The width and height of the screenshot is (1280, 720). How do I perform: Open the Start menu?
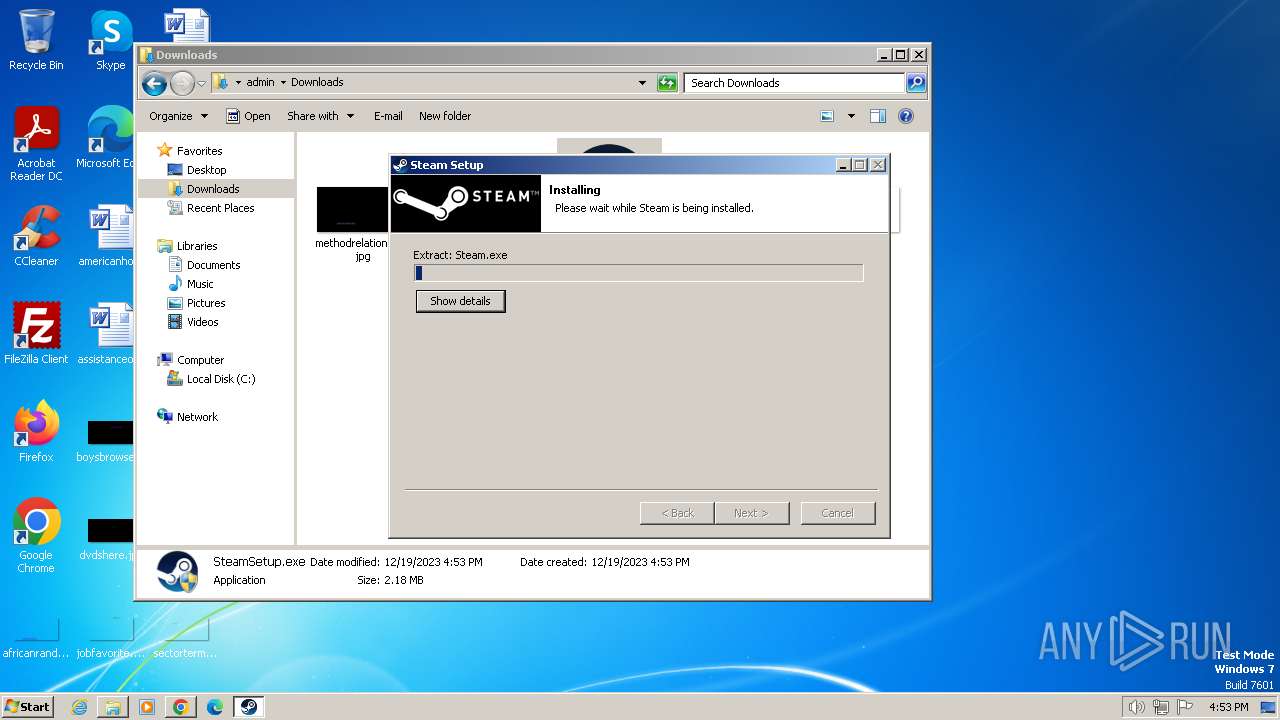pos(28,707)
